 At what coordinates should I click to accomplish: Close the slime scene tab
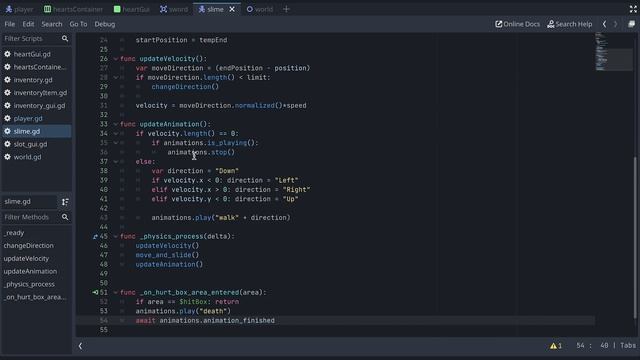click(232, 9)
